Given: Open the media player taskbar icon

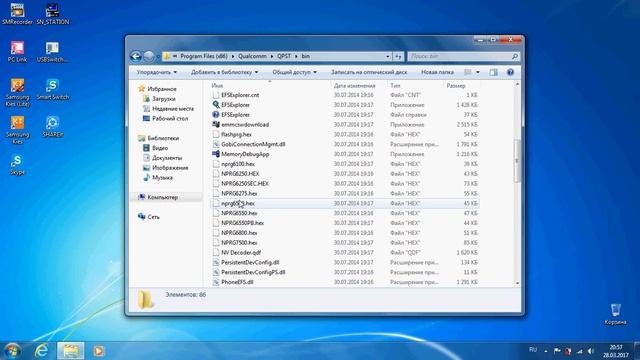Looking at the screenshot, I should tap(98, 351).
